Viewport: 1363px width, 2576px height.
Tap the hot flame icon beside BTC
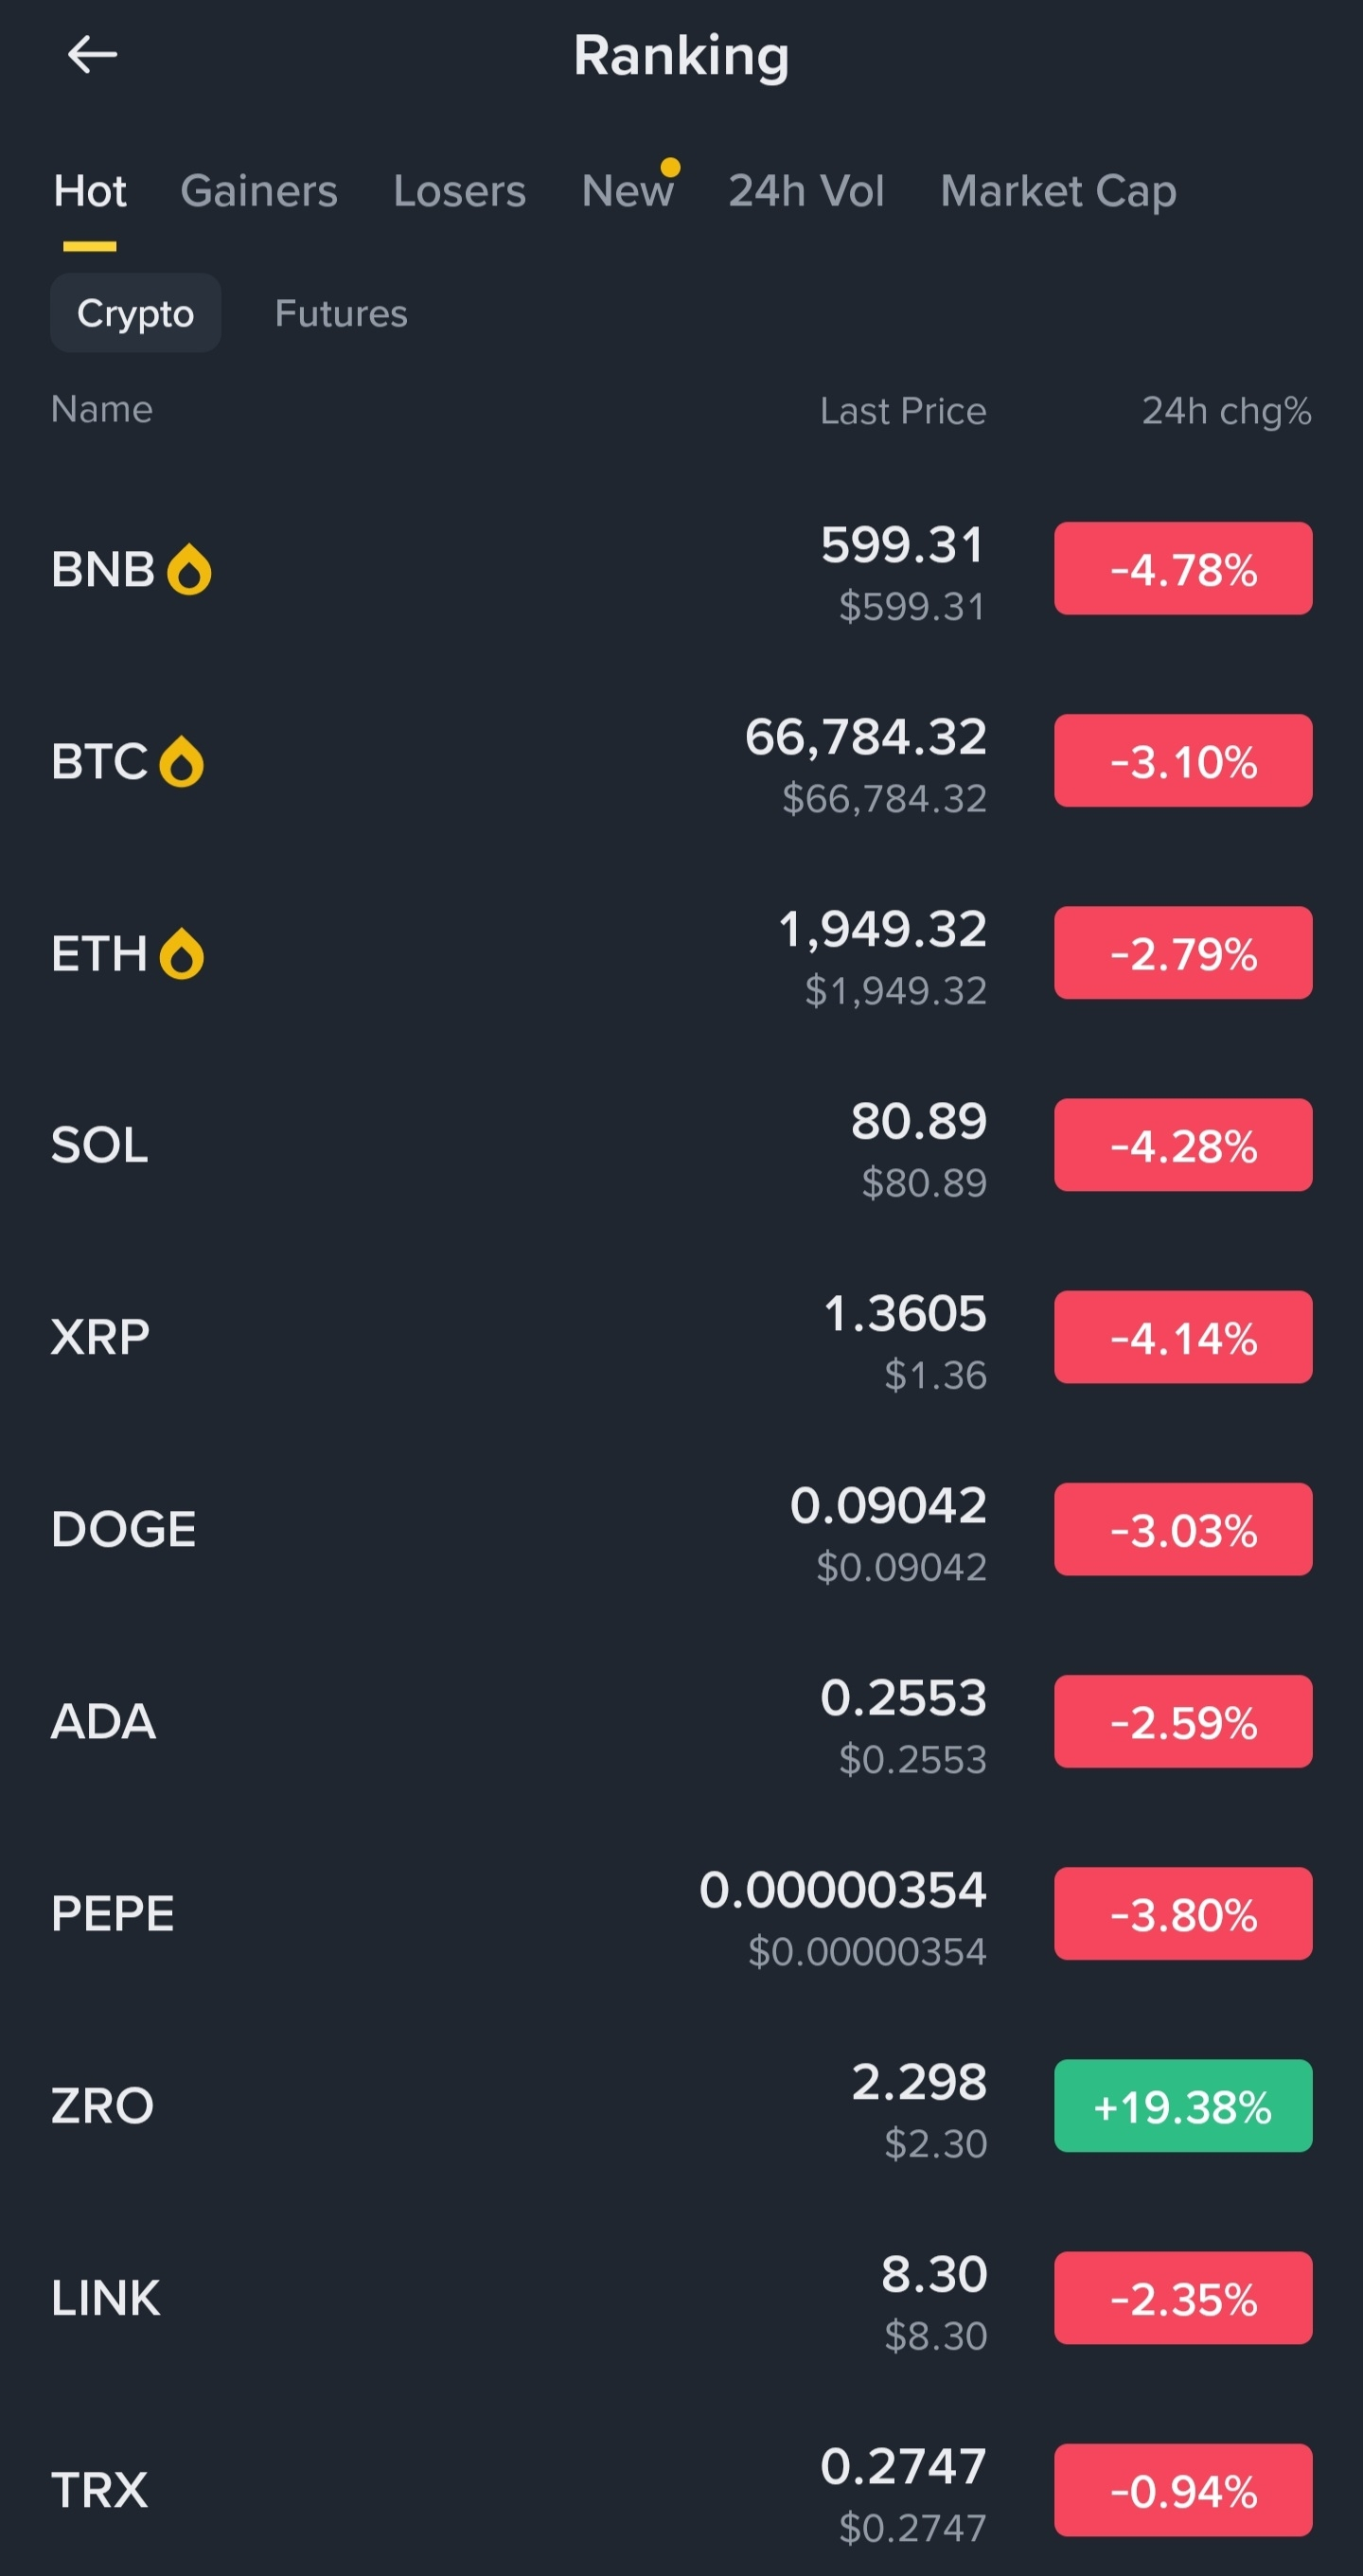pyautogui.click(x=182, y=762)
